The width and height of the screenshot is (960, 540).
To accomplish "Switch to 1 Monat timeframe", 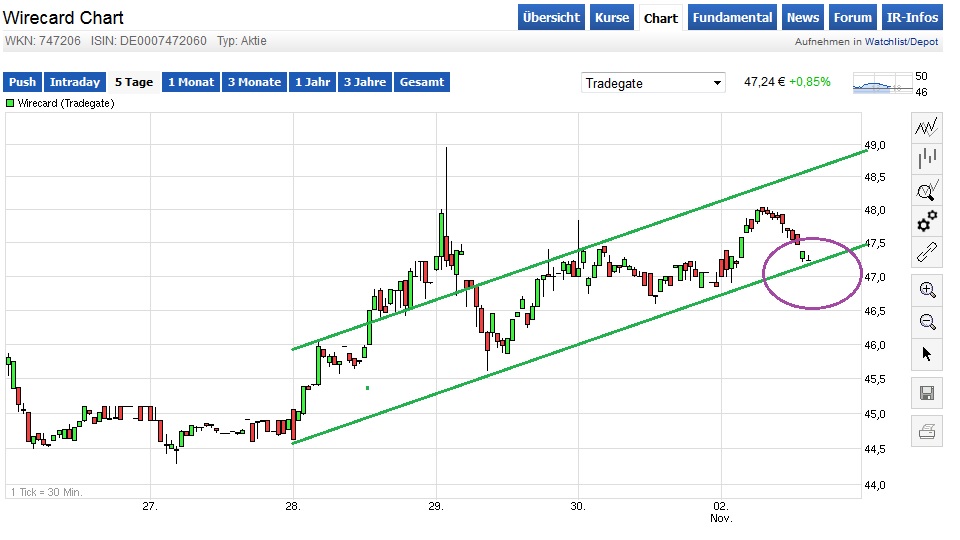I will click(191, 82).
